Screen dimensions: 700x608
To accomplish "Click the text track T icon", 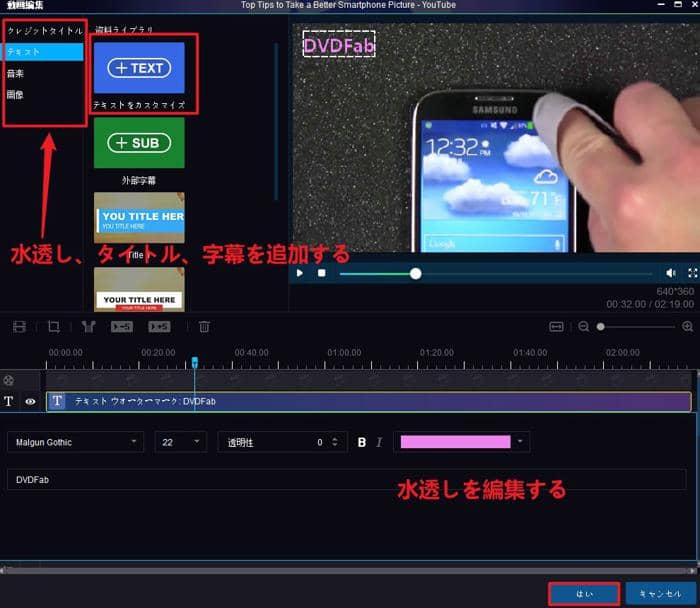I will [x=8, y=401].
